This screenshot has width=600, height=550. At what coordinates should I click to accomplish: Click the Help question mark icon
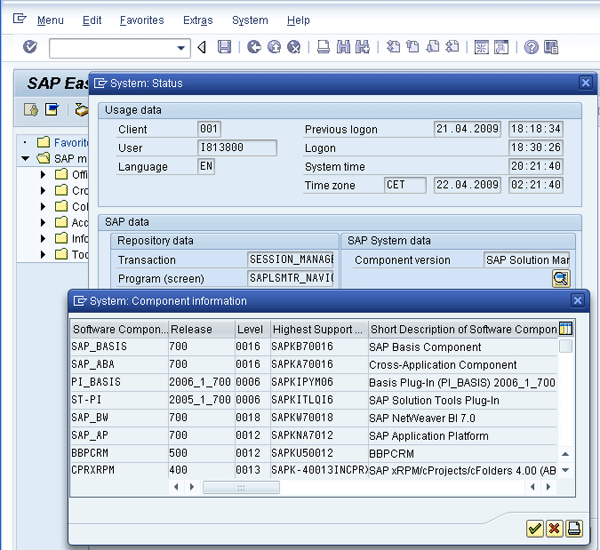[x=530, y=47]
